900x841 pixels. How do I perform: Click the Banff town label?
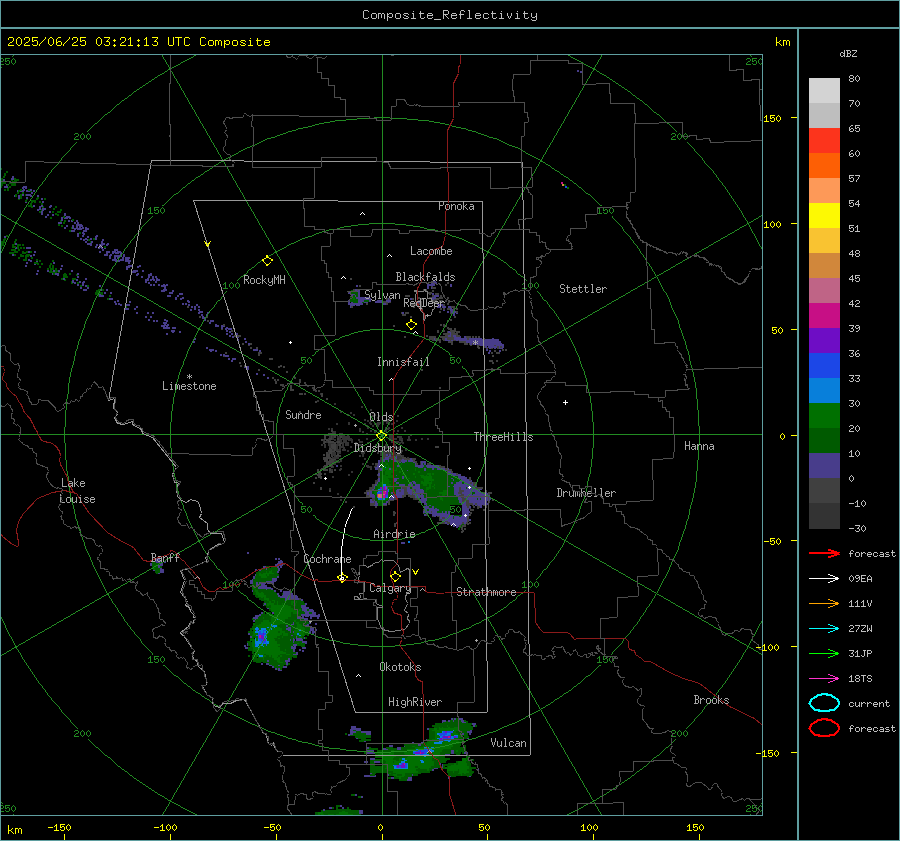tap(165, 557)
